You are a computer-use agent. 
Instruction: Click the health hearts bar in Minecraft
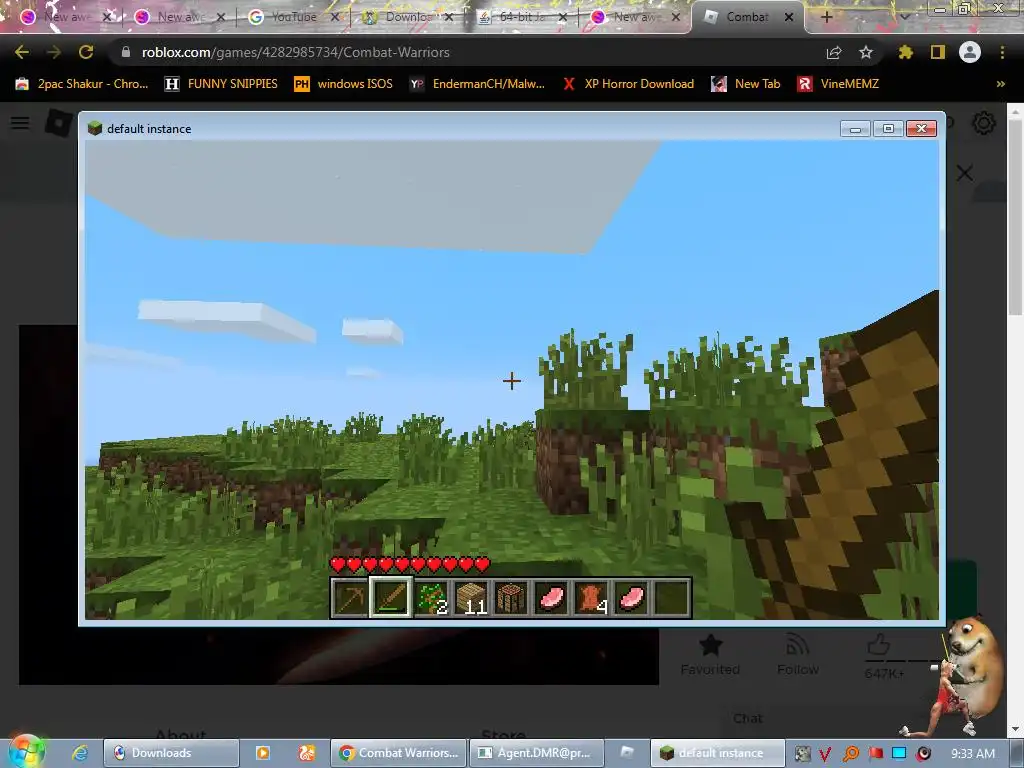coord(410,564)
